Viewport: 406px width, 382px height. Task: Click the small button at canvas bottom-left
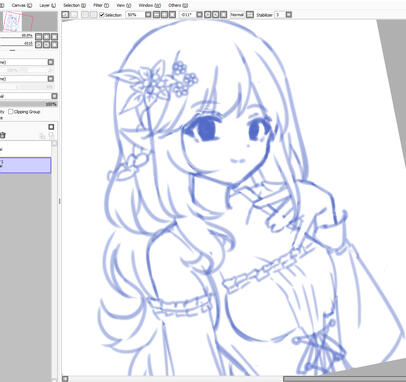coord(65,379)
